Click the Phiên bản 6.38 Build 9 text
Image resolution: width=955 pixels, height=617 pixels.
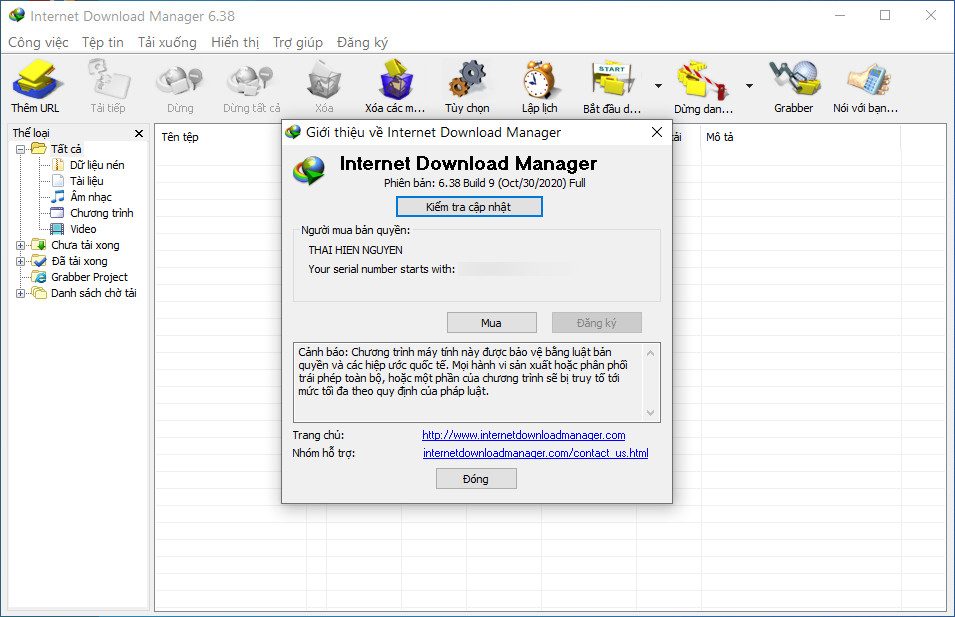tap(485, 183)
